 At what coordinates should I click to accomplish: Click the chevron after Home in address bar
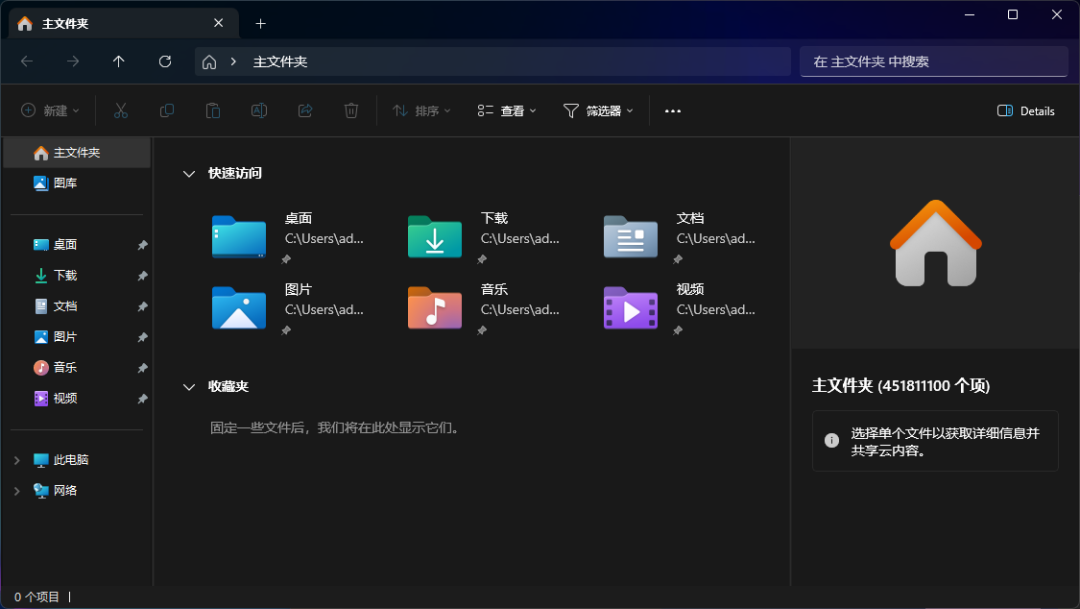click(x=233, y=62)
